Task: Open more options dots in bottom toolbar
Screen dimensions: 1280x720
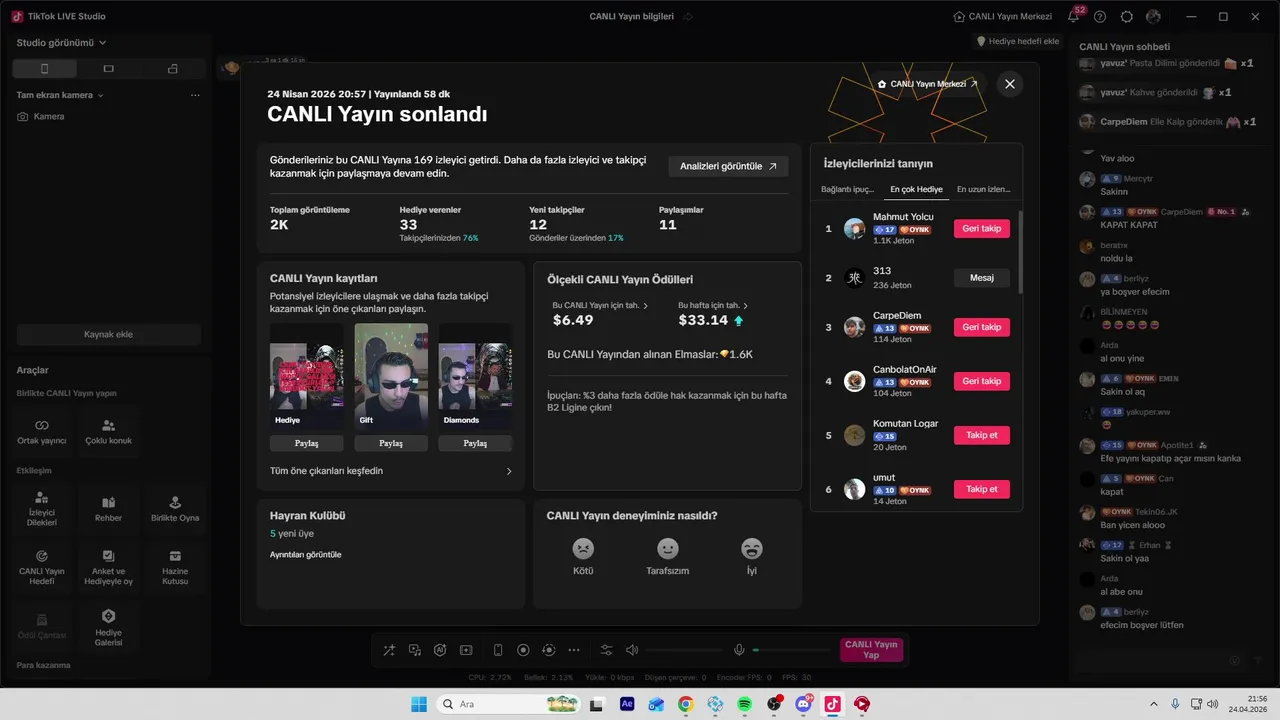Action: coord(574,650)
